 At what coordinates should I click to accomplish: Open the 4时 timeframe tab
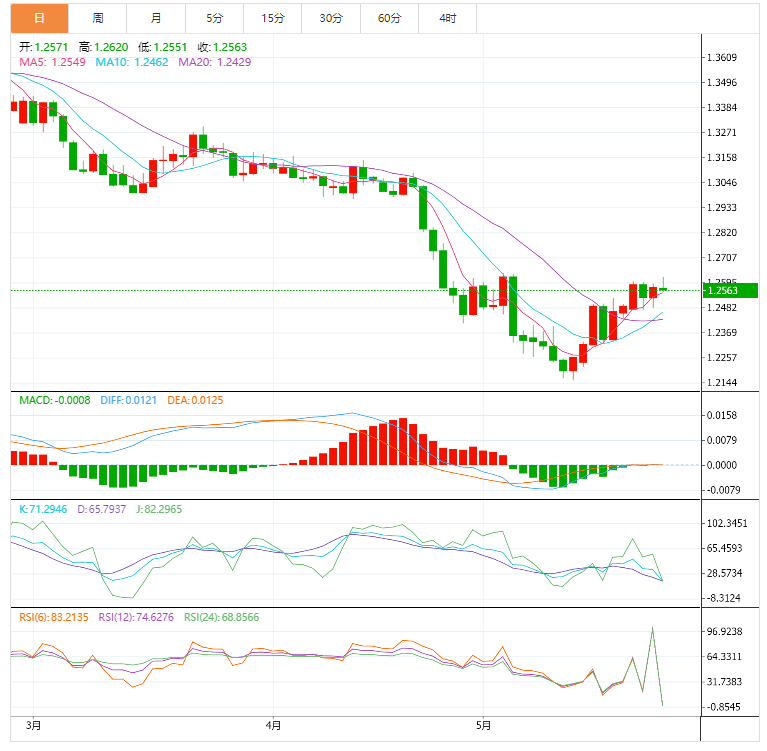448,19
